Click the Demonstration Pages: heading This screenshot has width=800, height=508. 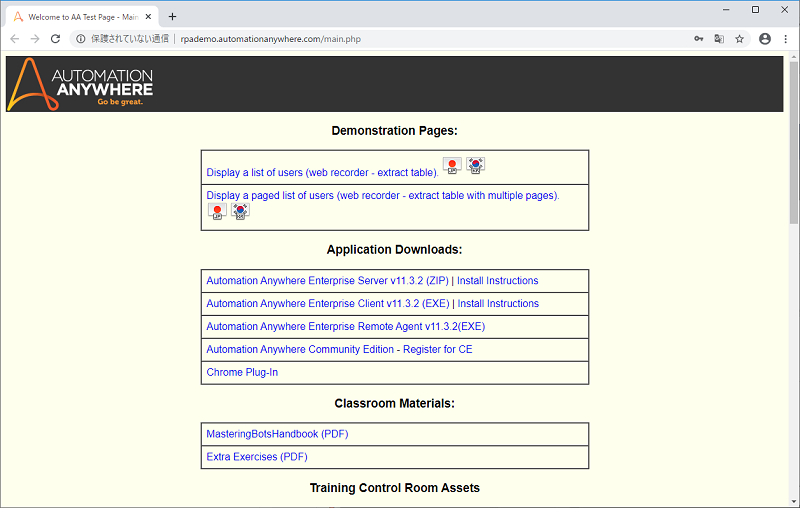pyautogui.click(x=394, y=131)
